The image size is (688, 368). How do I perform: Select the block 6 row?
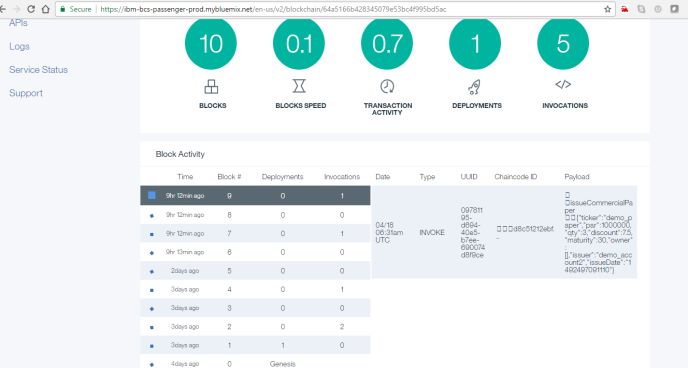click(255, 252)
